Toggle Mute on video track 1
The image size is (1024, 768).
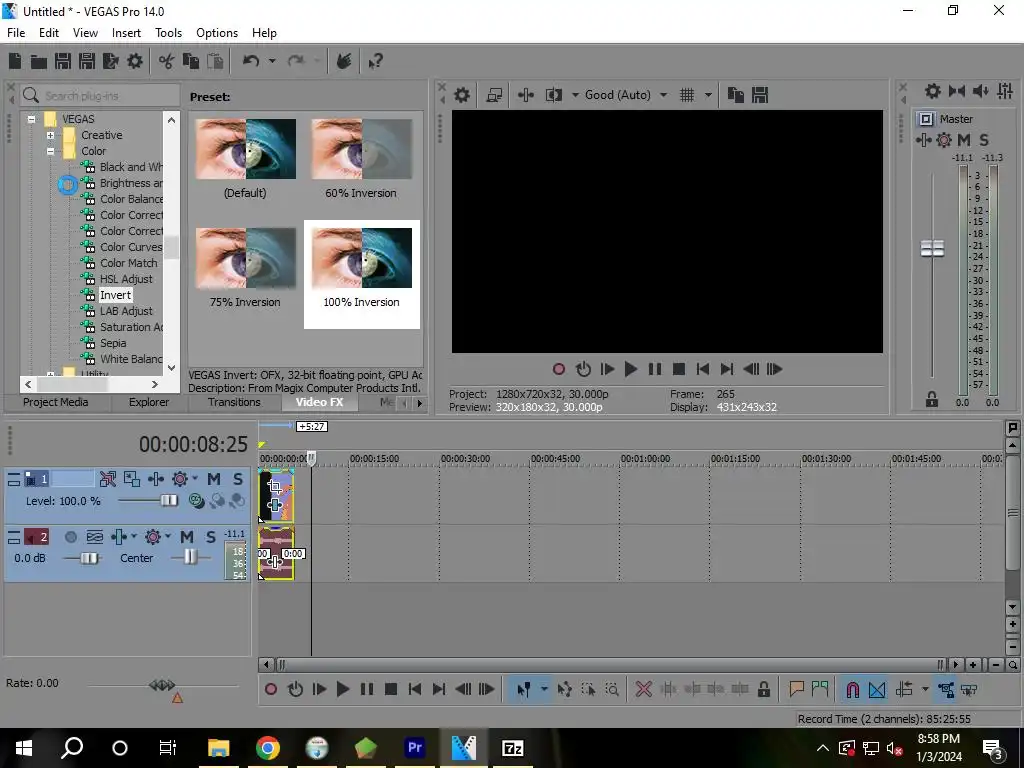pos(214,479)
